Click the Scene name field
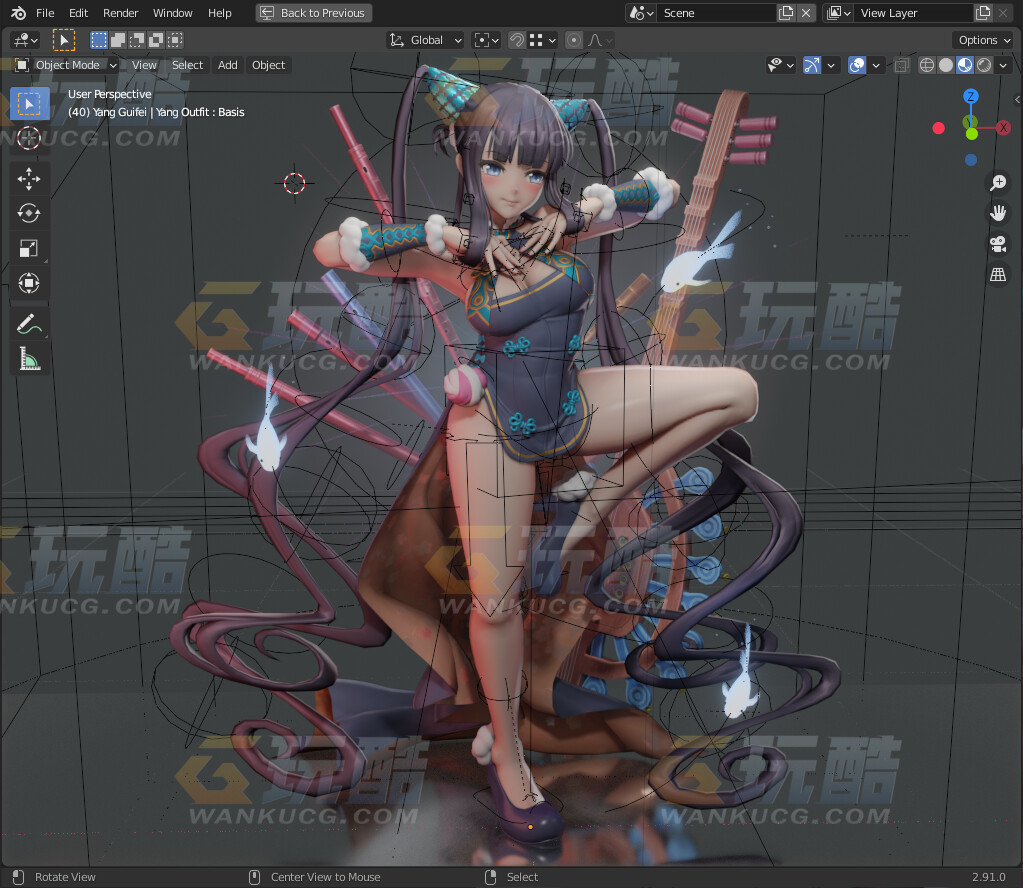The width and height of the screenshot is (1023, 888). [x=718, y=13]
